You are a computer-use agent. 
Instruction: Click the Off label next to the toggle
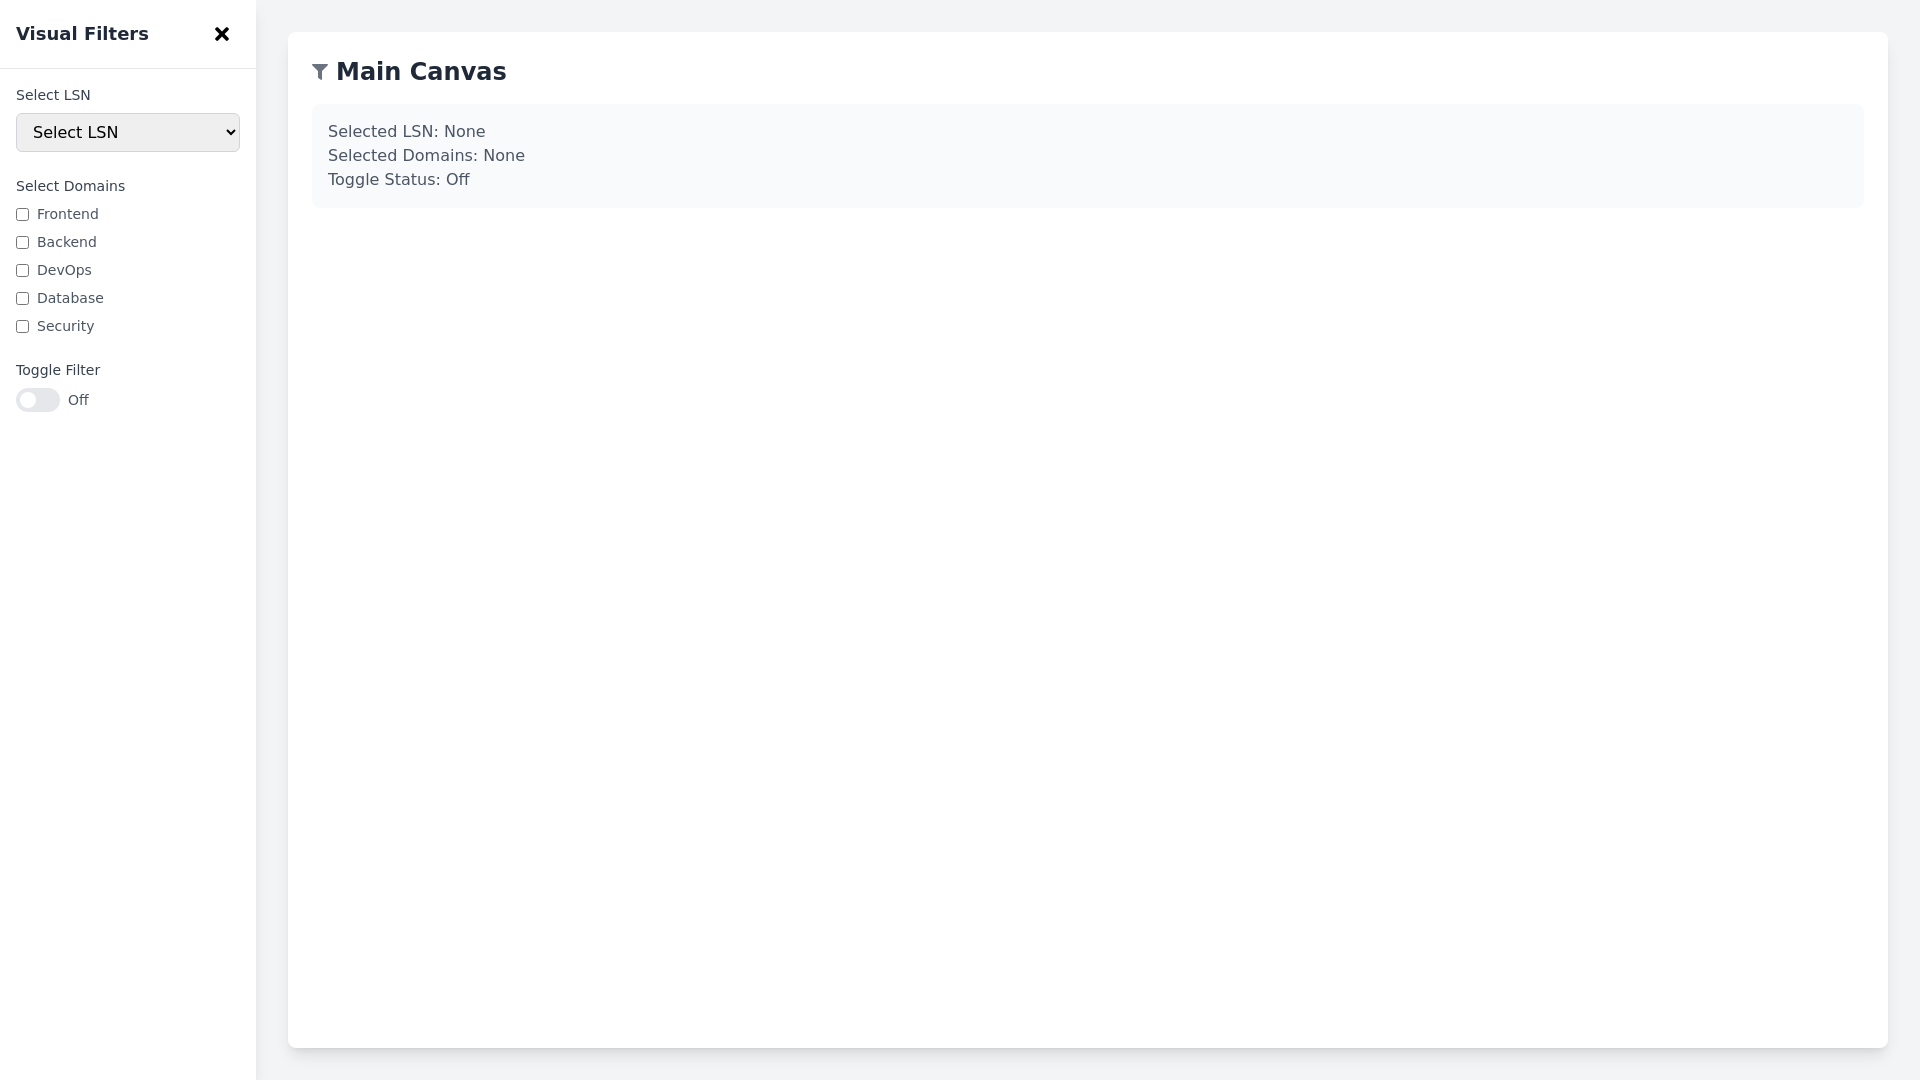78,399
